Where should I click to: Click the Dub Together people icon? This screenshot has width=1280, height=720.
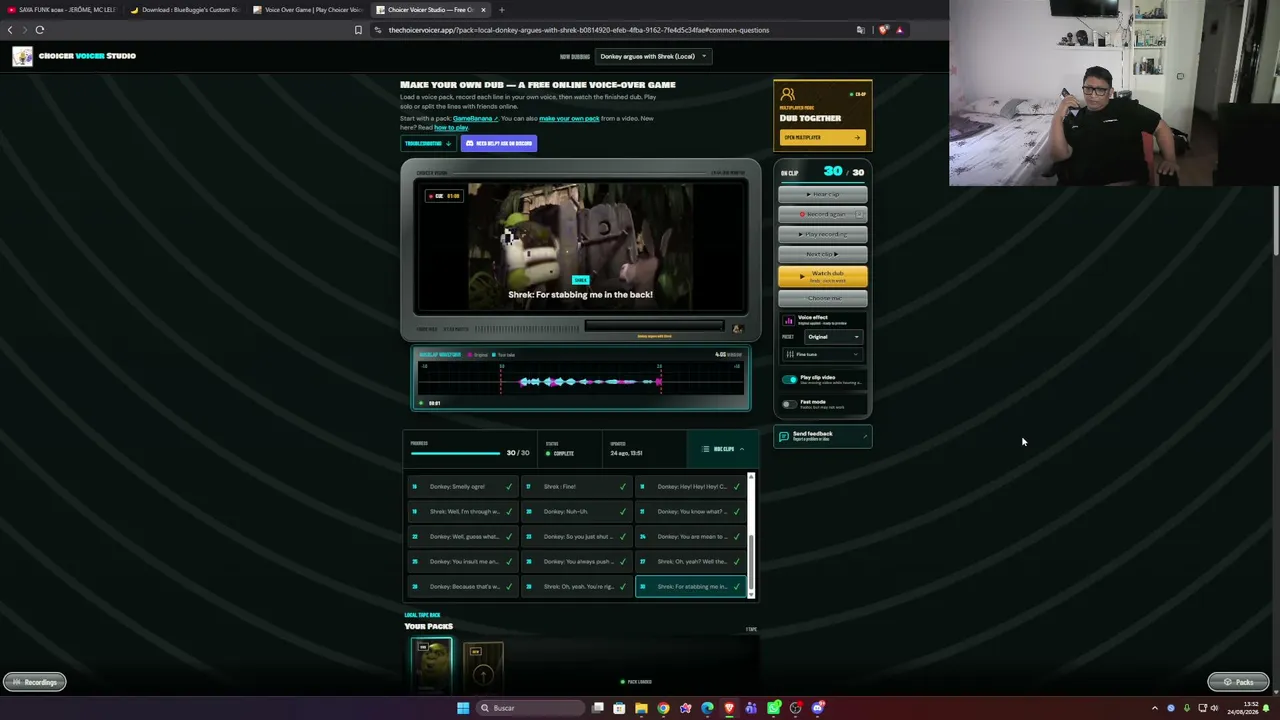pyautogui.click(x=788, y=95)
